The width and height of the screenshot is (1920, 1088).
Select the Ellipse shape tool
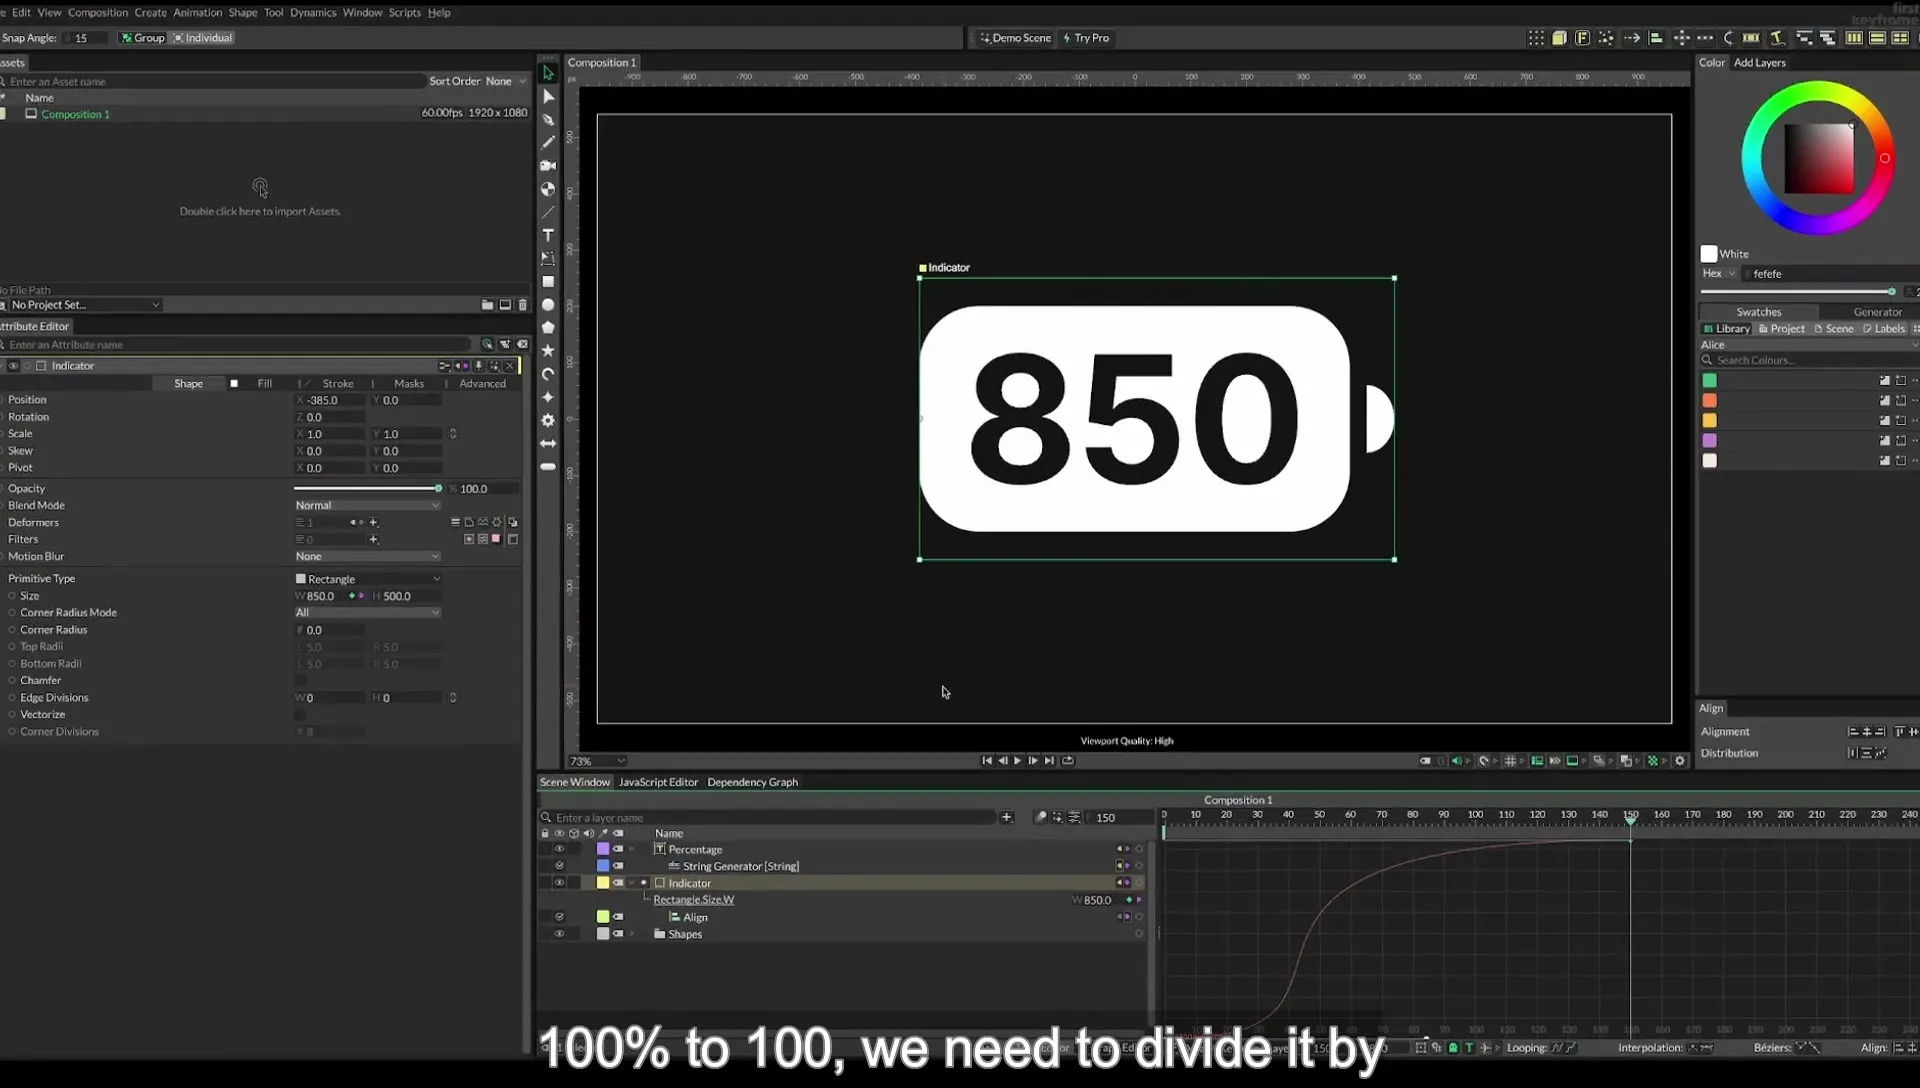point(548,305)
